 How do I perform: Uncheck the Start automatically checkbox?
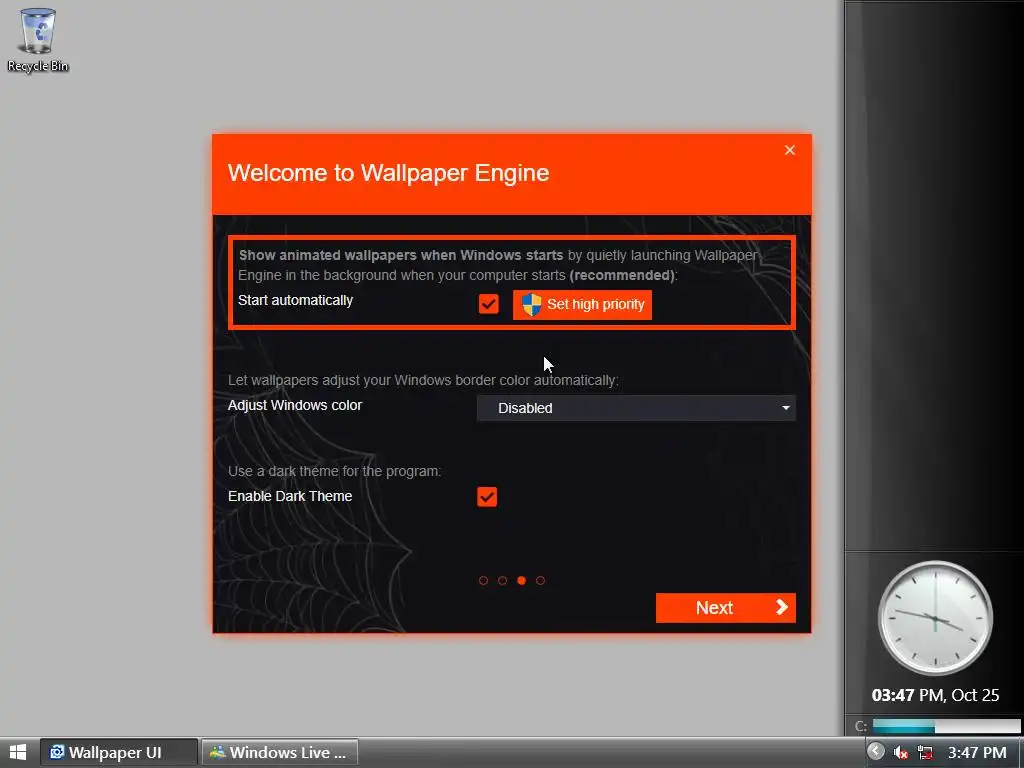488,304
